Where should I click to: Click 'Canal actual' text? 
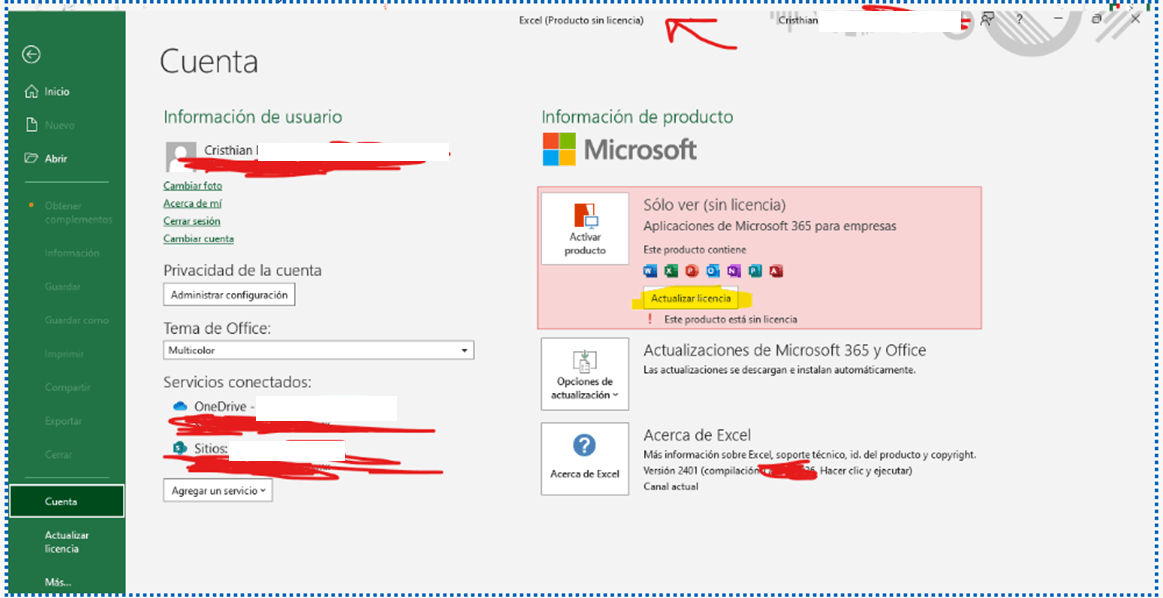671,487
